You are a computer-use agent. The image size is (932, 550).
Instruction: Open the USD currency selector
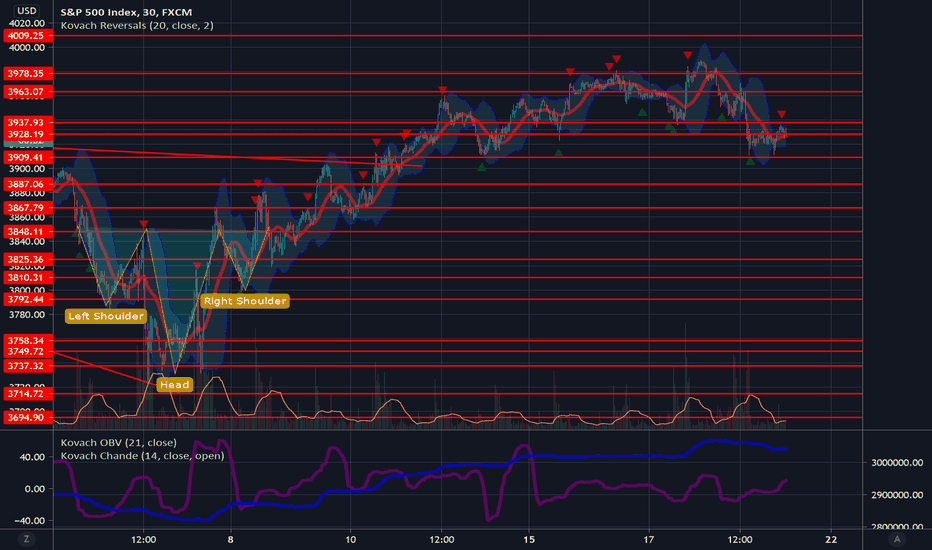[26, 10]
